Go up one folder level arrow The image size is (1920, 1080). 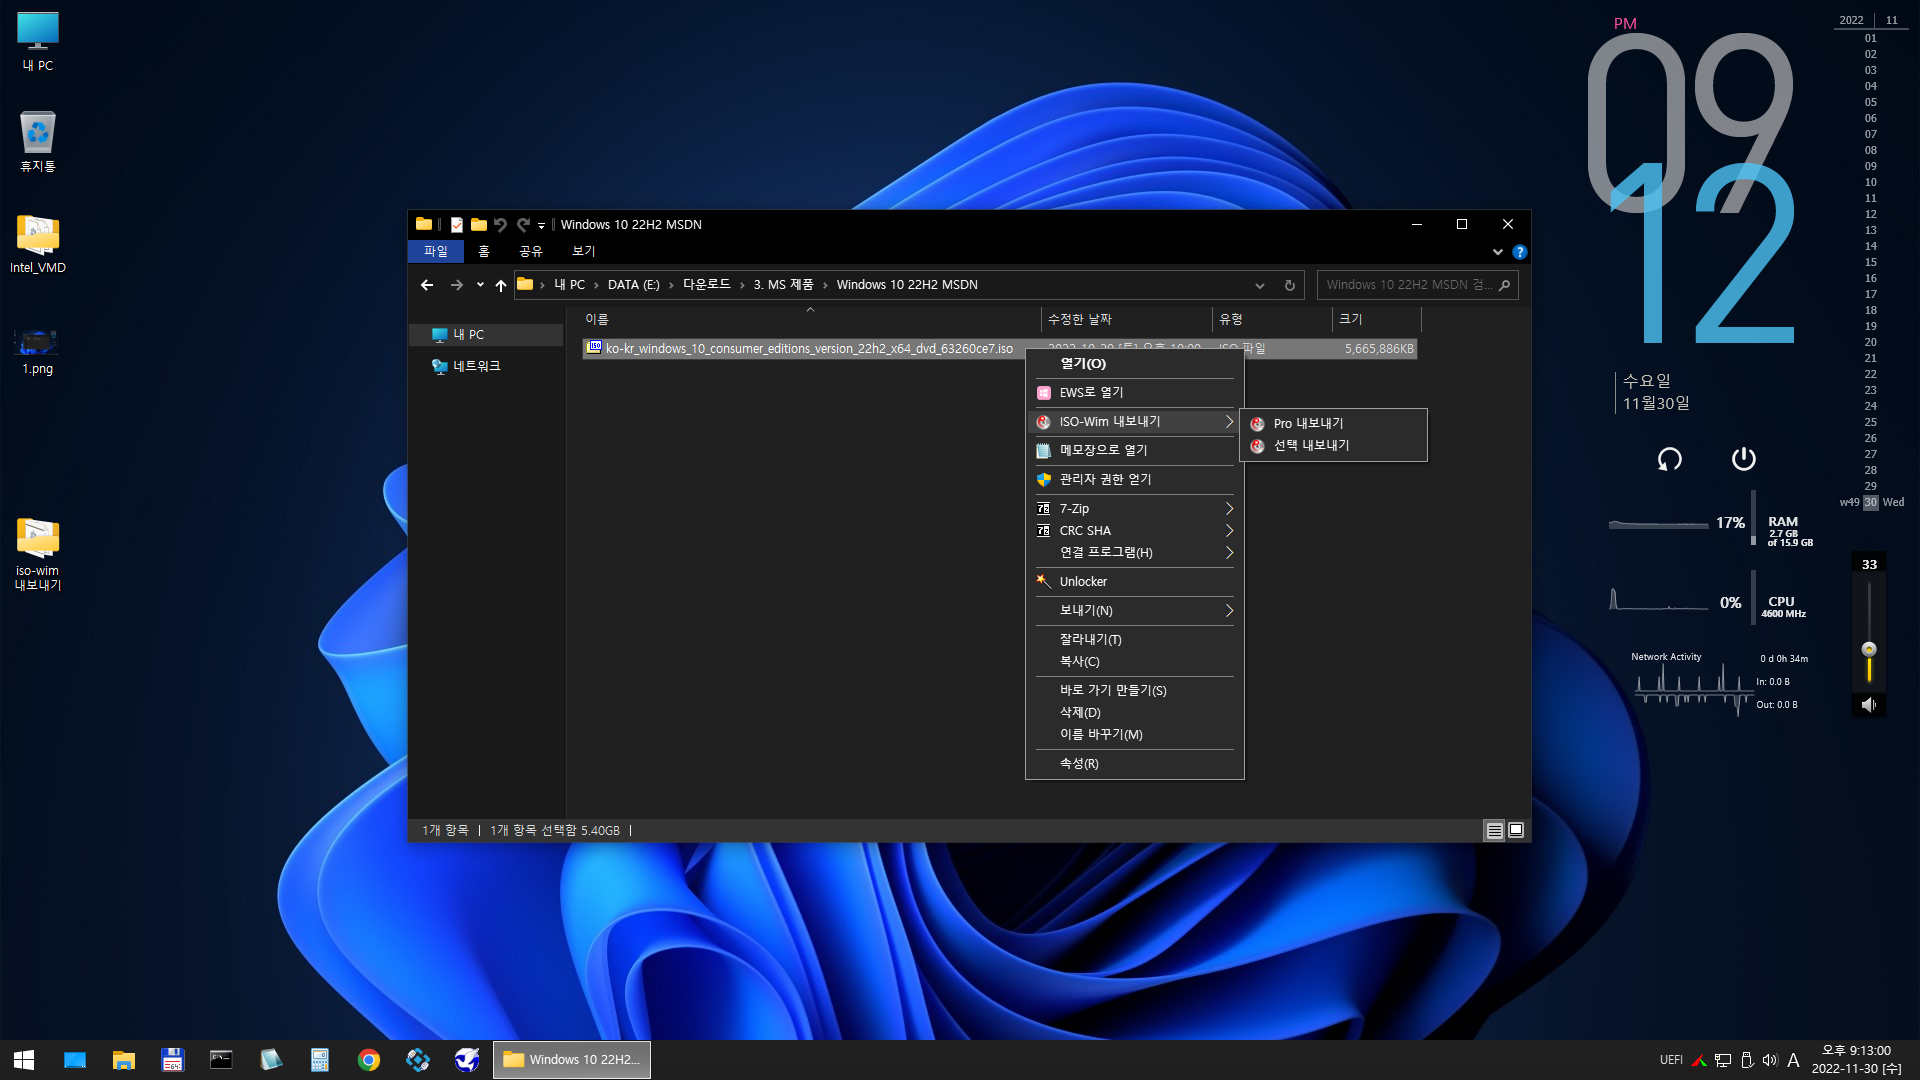(501, 285)
